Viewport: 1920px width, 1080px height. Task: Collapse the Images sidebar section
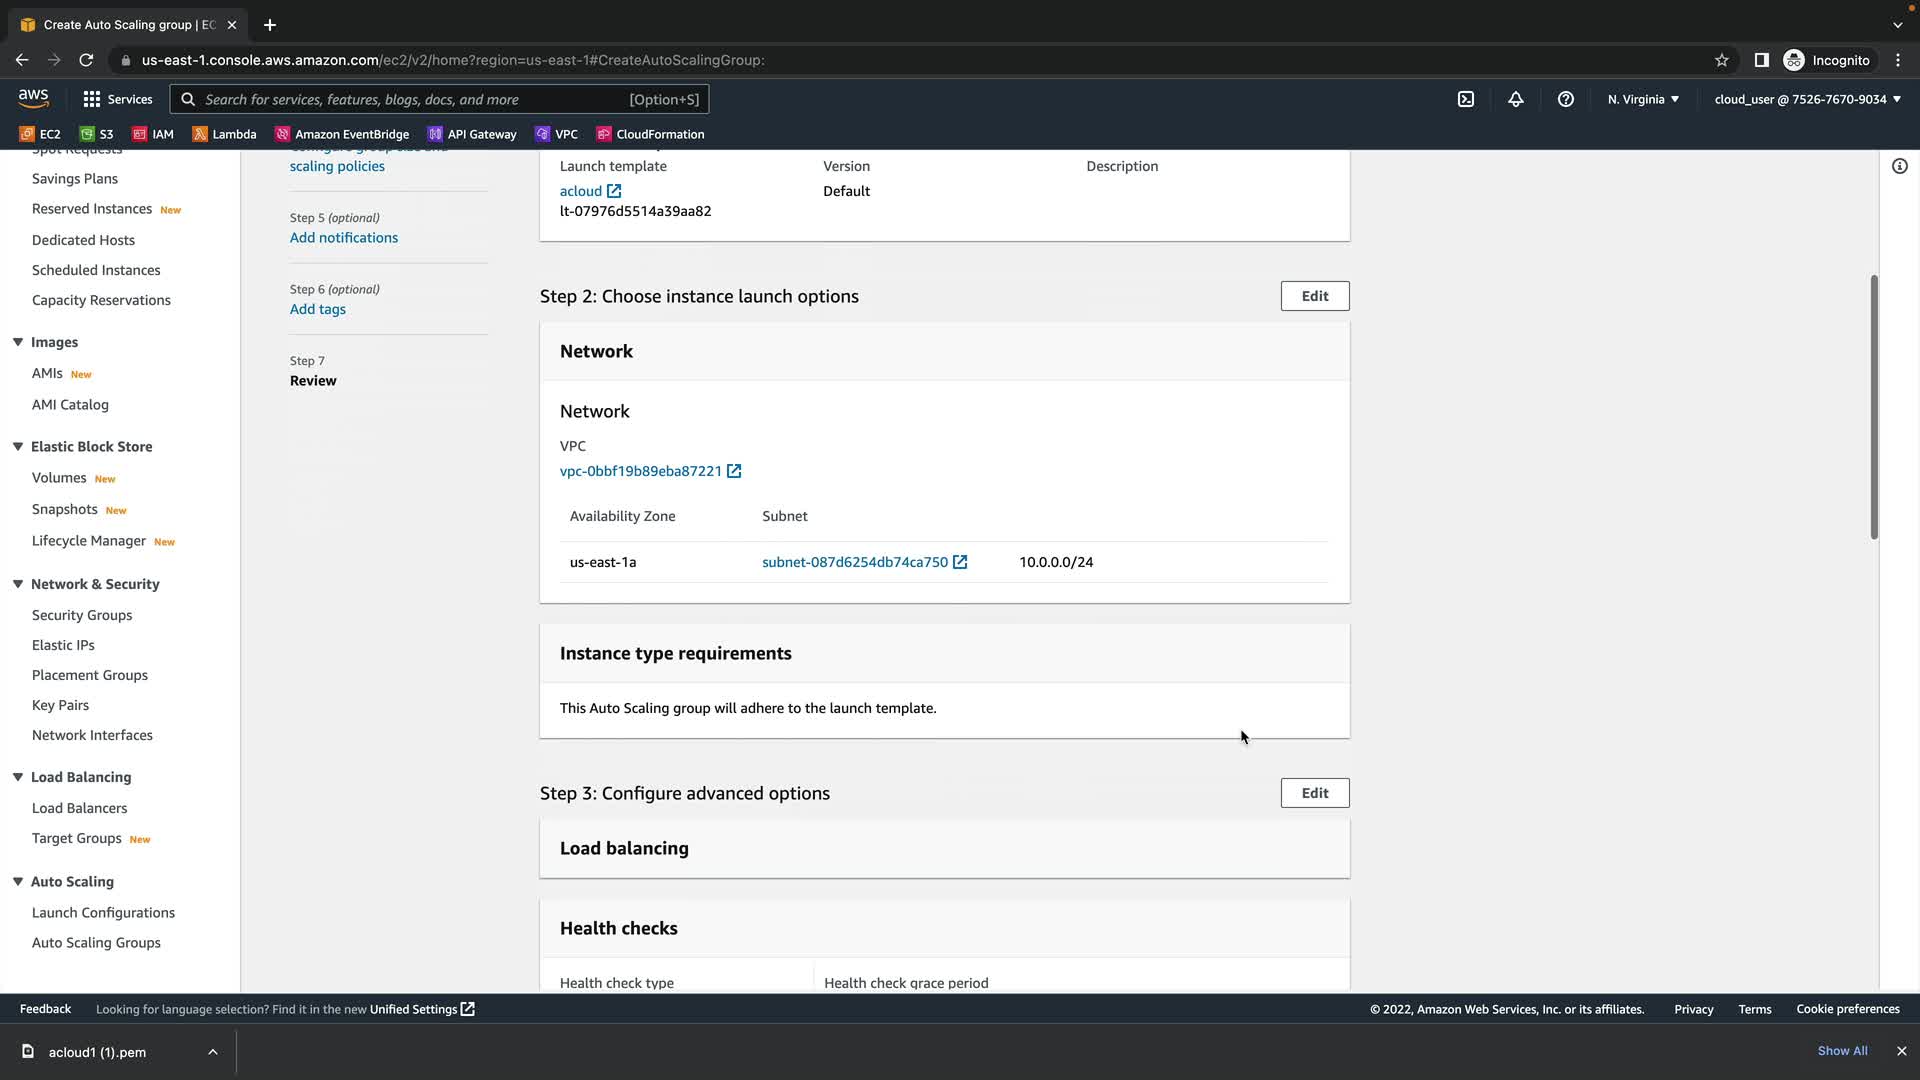pos(18,342)
